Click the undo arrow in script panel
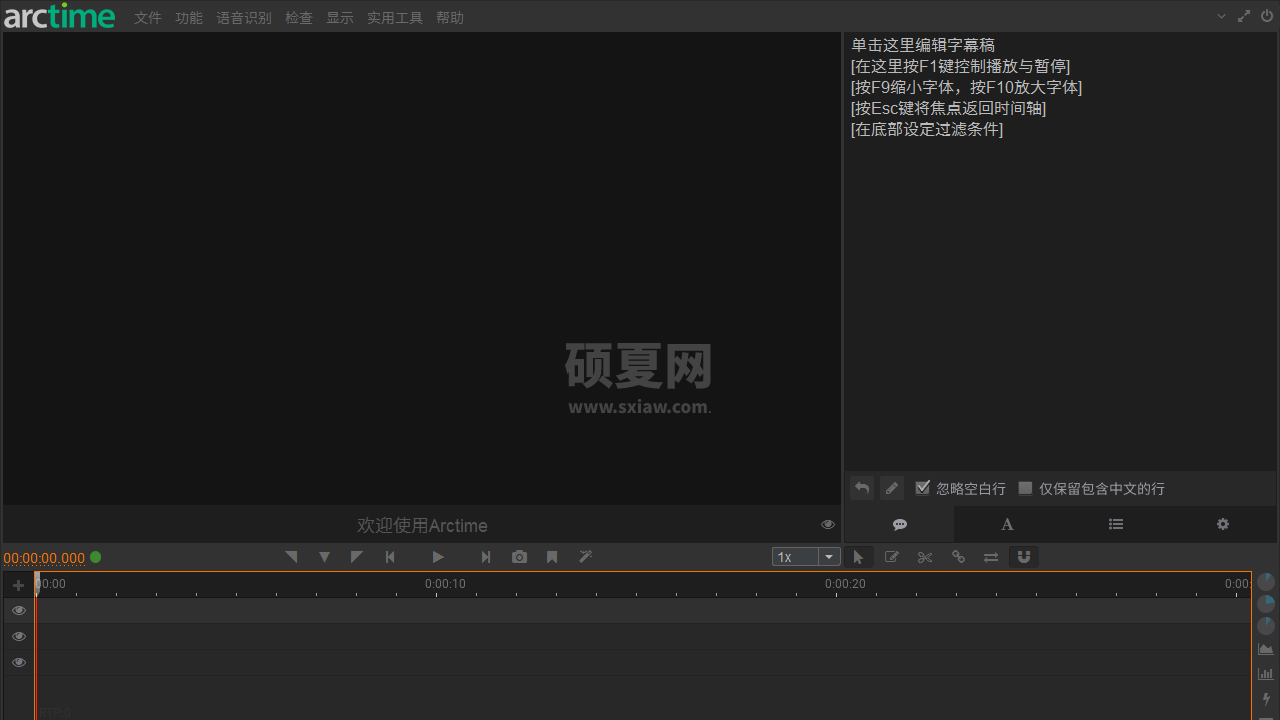 tap(862, 488)
